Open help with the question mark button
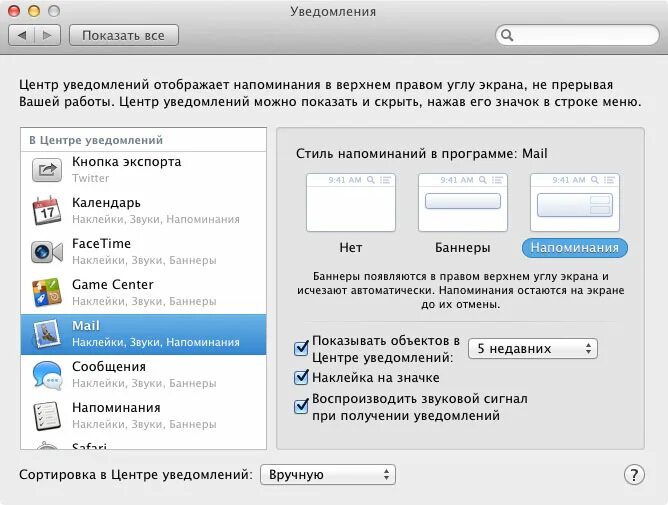Screen dimensions: 668x505 [634, 475]
